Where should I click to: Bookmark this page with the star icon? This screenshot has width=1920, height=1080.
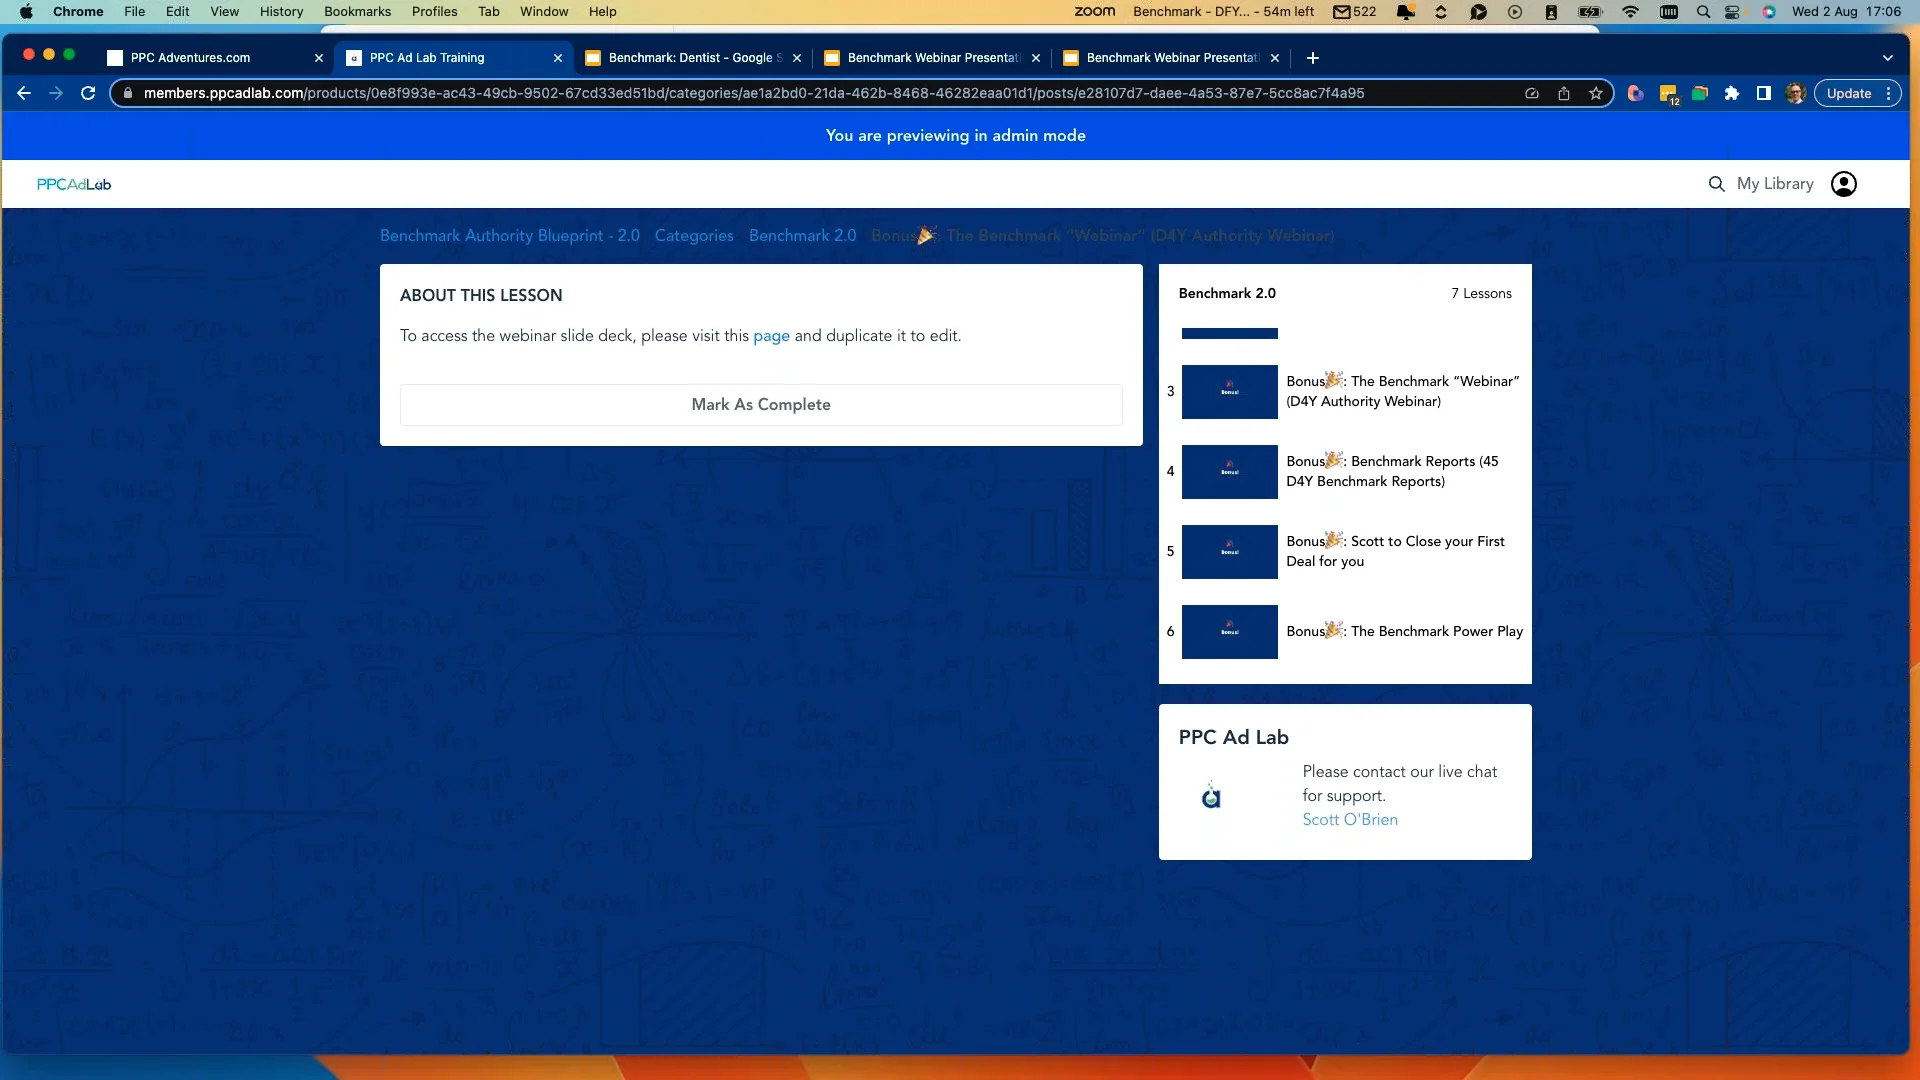coord(1596,93)
